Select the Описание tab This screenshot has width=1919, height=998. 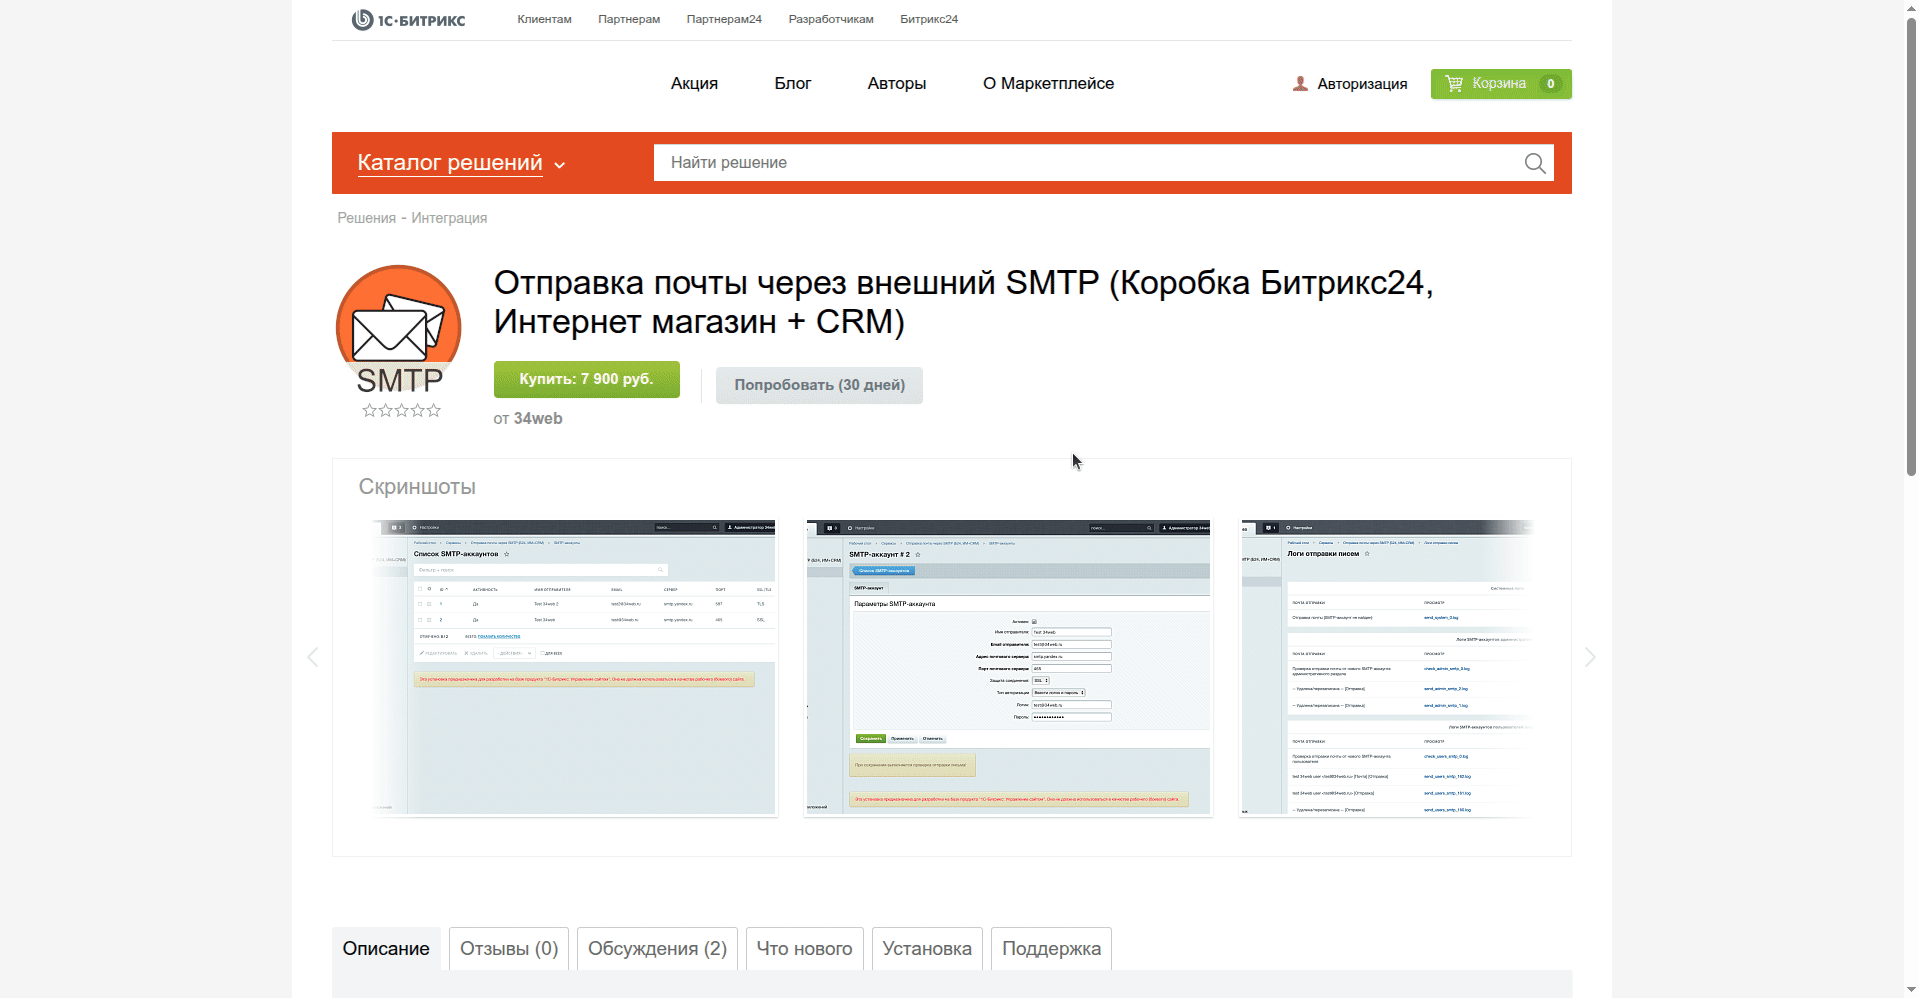pos(386,949)
